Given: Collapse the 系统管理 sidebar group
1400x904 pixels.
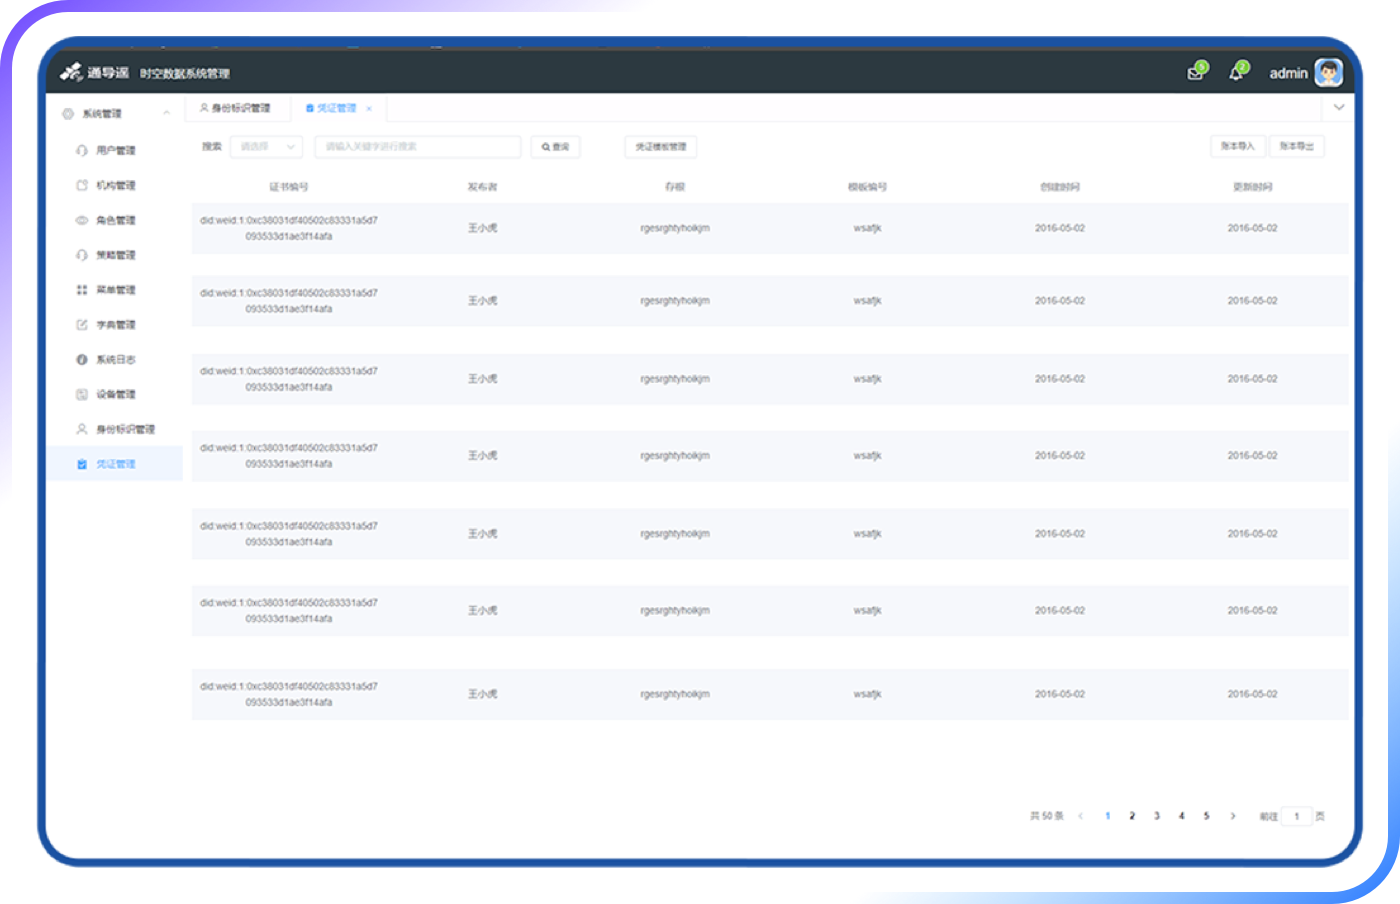Looking at the screenshot, I should click(x=166, y=114).
